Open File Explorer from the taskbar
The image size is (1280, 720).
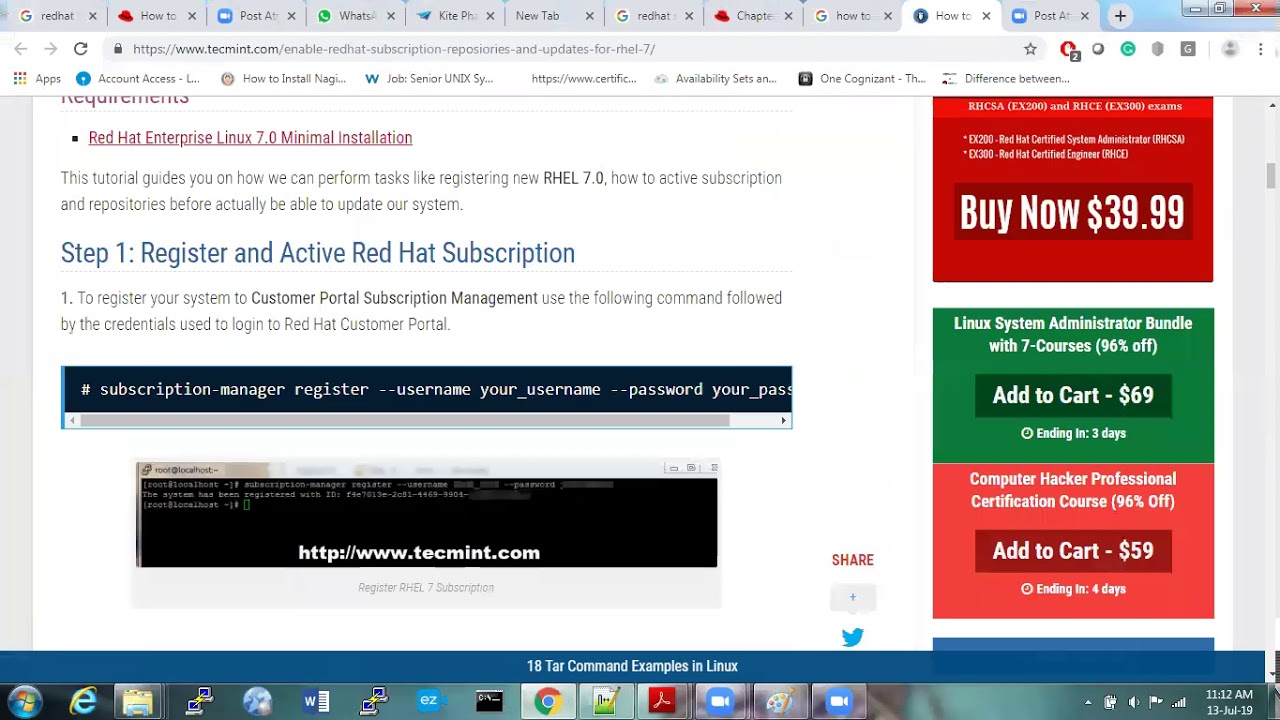coord(137,701)
